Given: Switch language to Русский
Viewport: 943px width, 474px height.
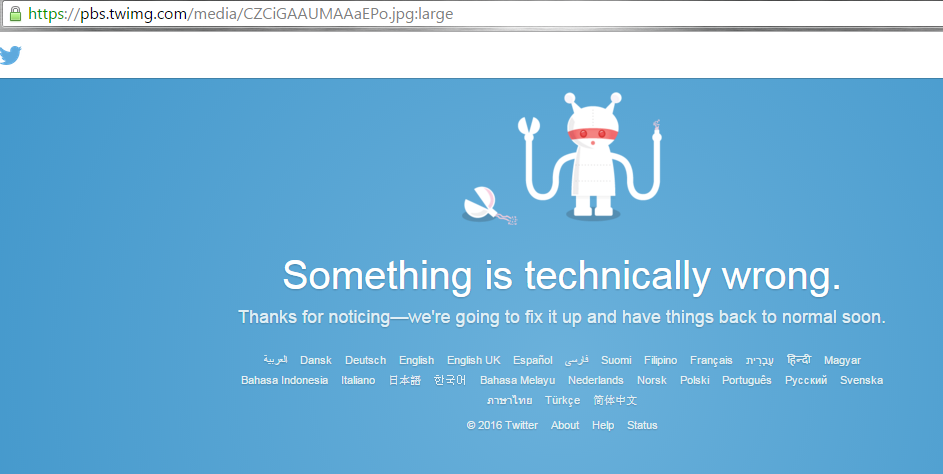Looking at the screenshot, I should [x=806, y=380].
